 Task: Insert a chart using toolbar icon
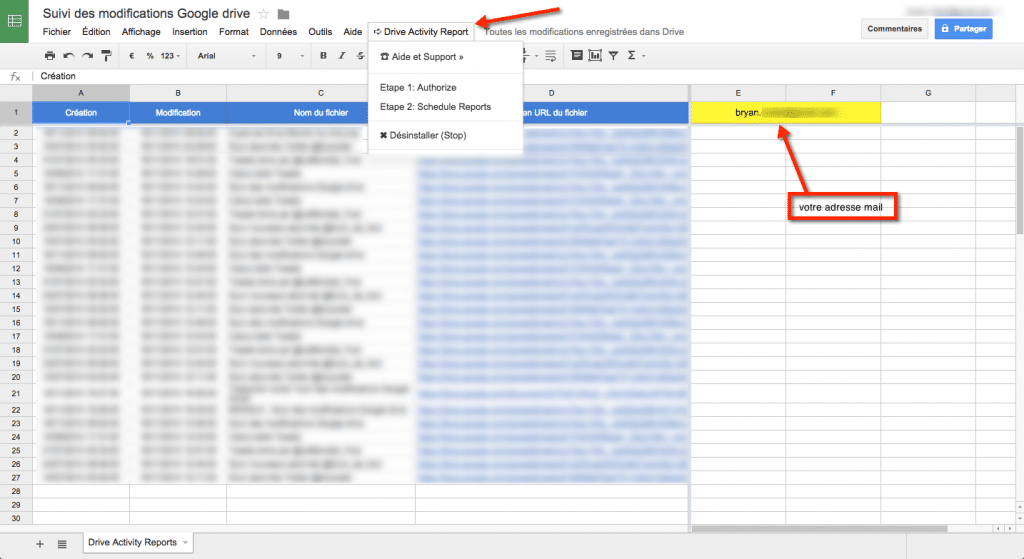(x=595, y=56)
